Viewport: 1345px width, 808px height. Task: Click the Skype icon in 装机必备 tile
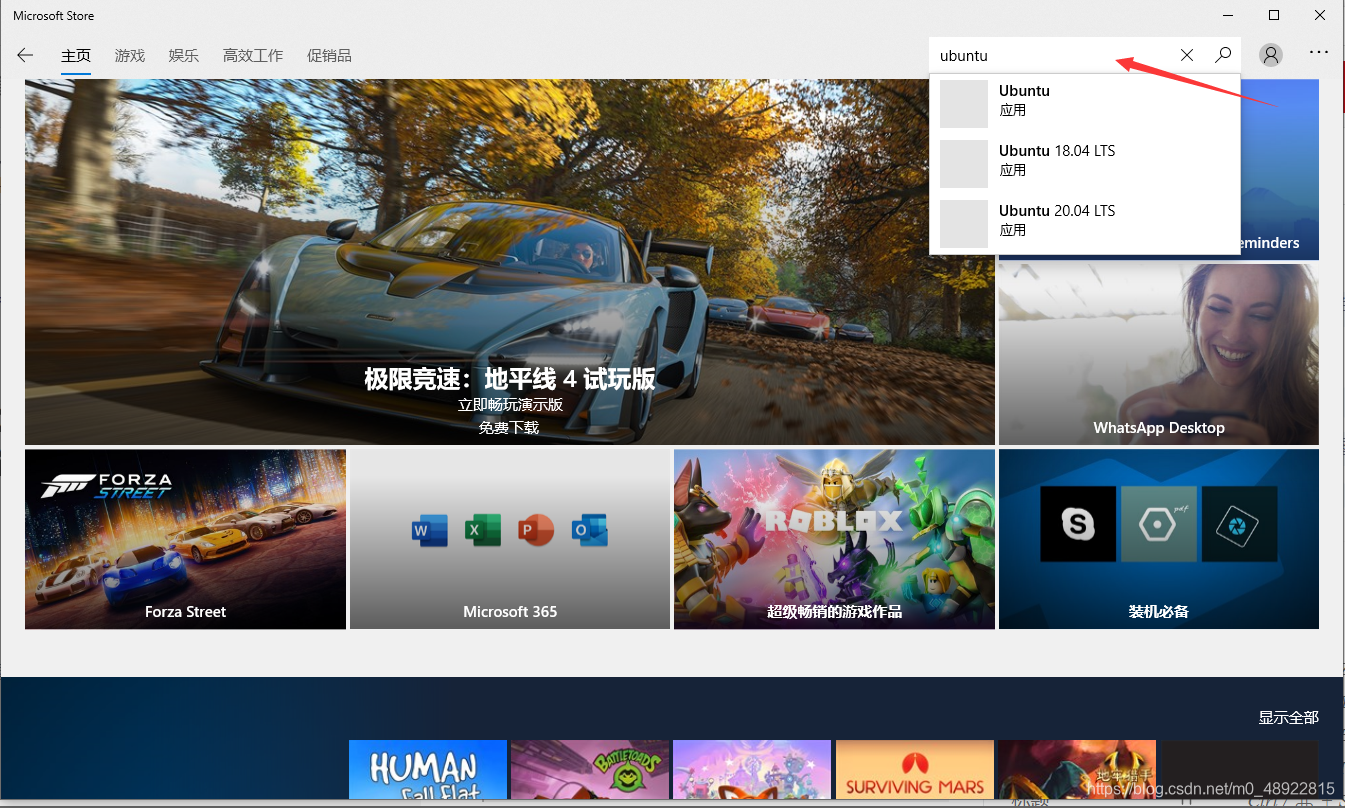click(1078, 523)
